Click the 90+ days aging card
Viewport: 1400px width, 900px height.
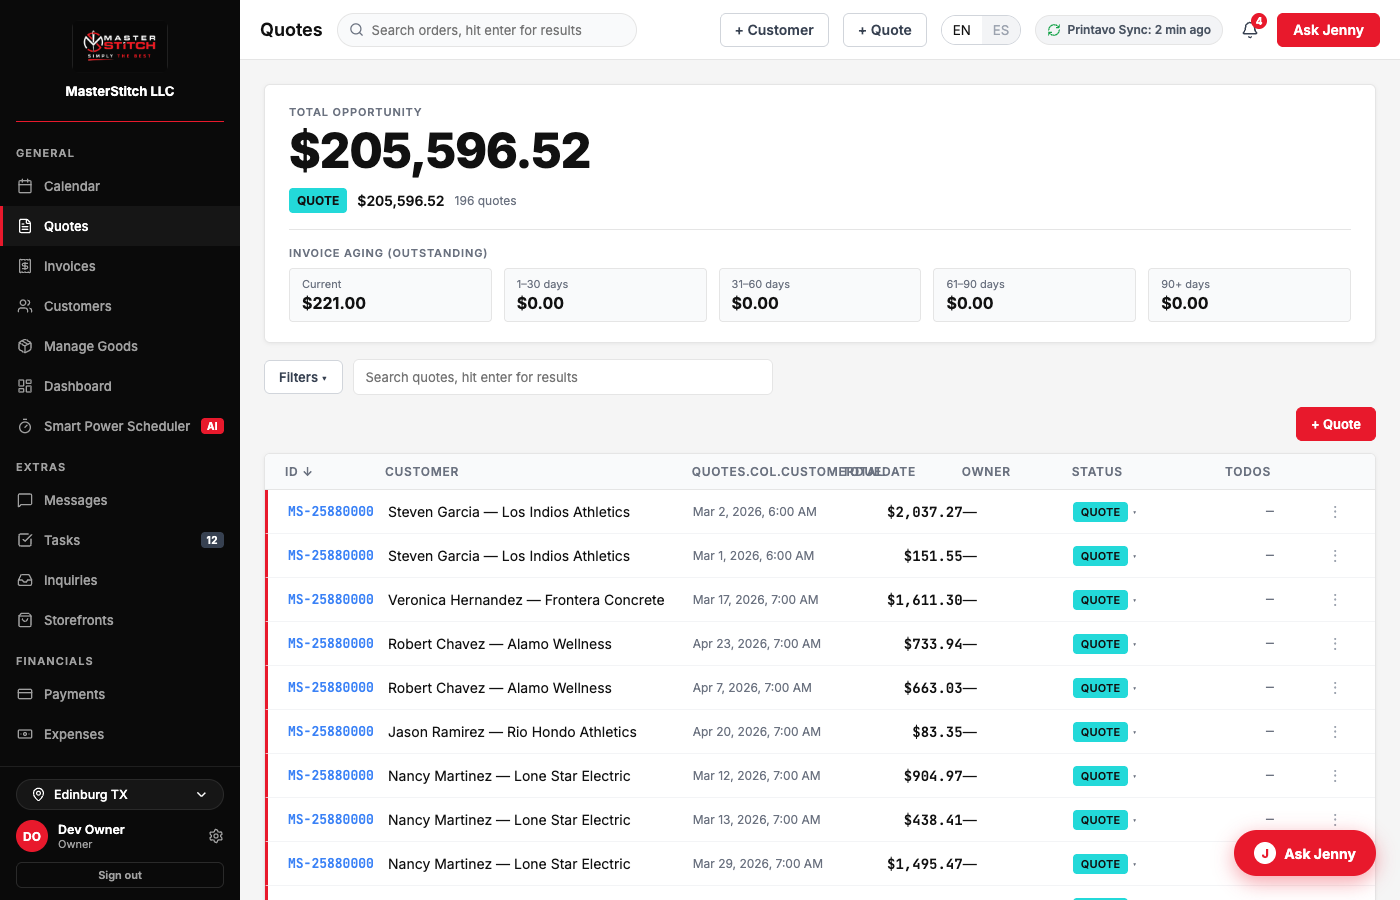1249,295
